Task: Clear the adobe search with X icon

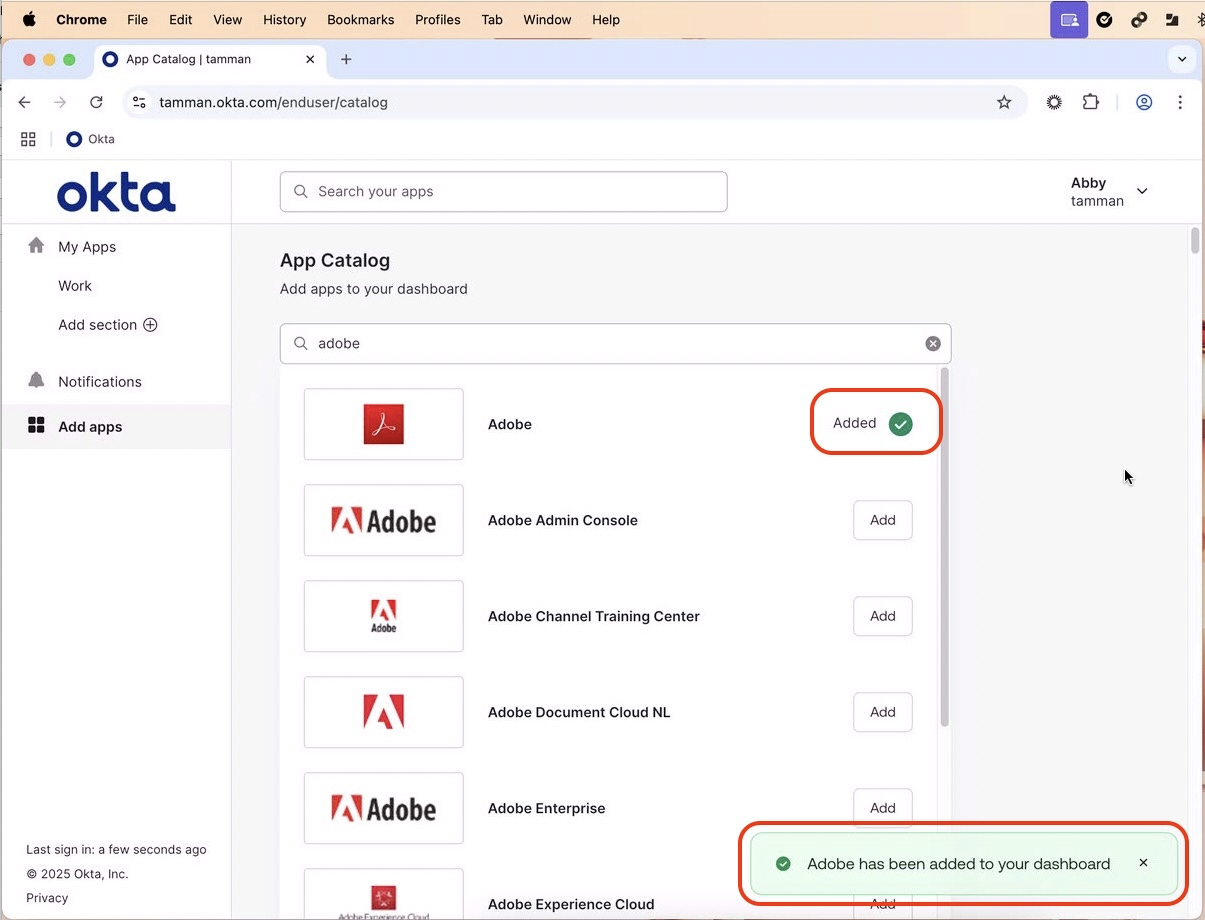Action: [x=933, y=343]
